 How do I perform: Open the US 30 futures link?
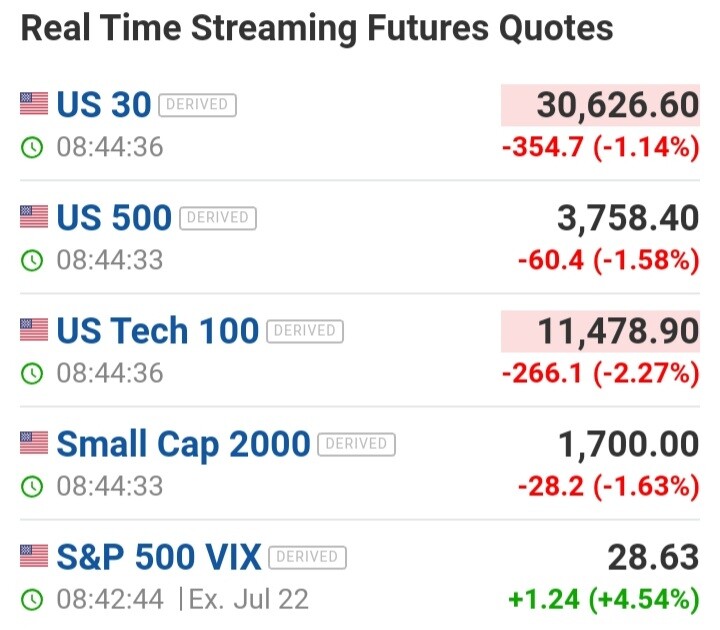click(x=104, y=105)
